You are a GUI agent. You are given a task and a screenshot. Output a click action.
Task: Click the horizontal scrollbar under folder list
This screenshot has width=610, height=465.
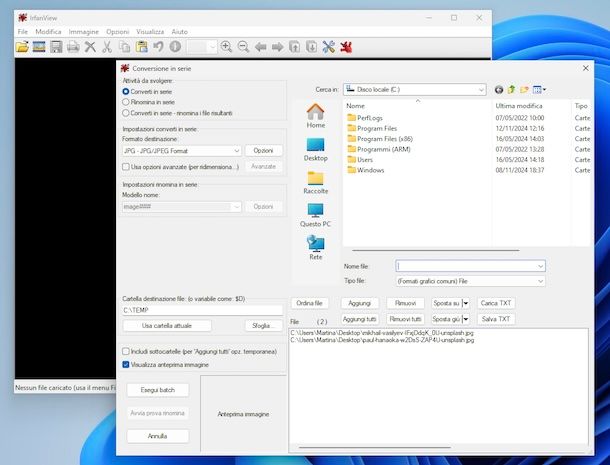436,251
